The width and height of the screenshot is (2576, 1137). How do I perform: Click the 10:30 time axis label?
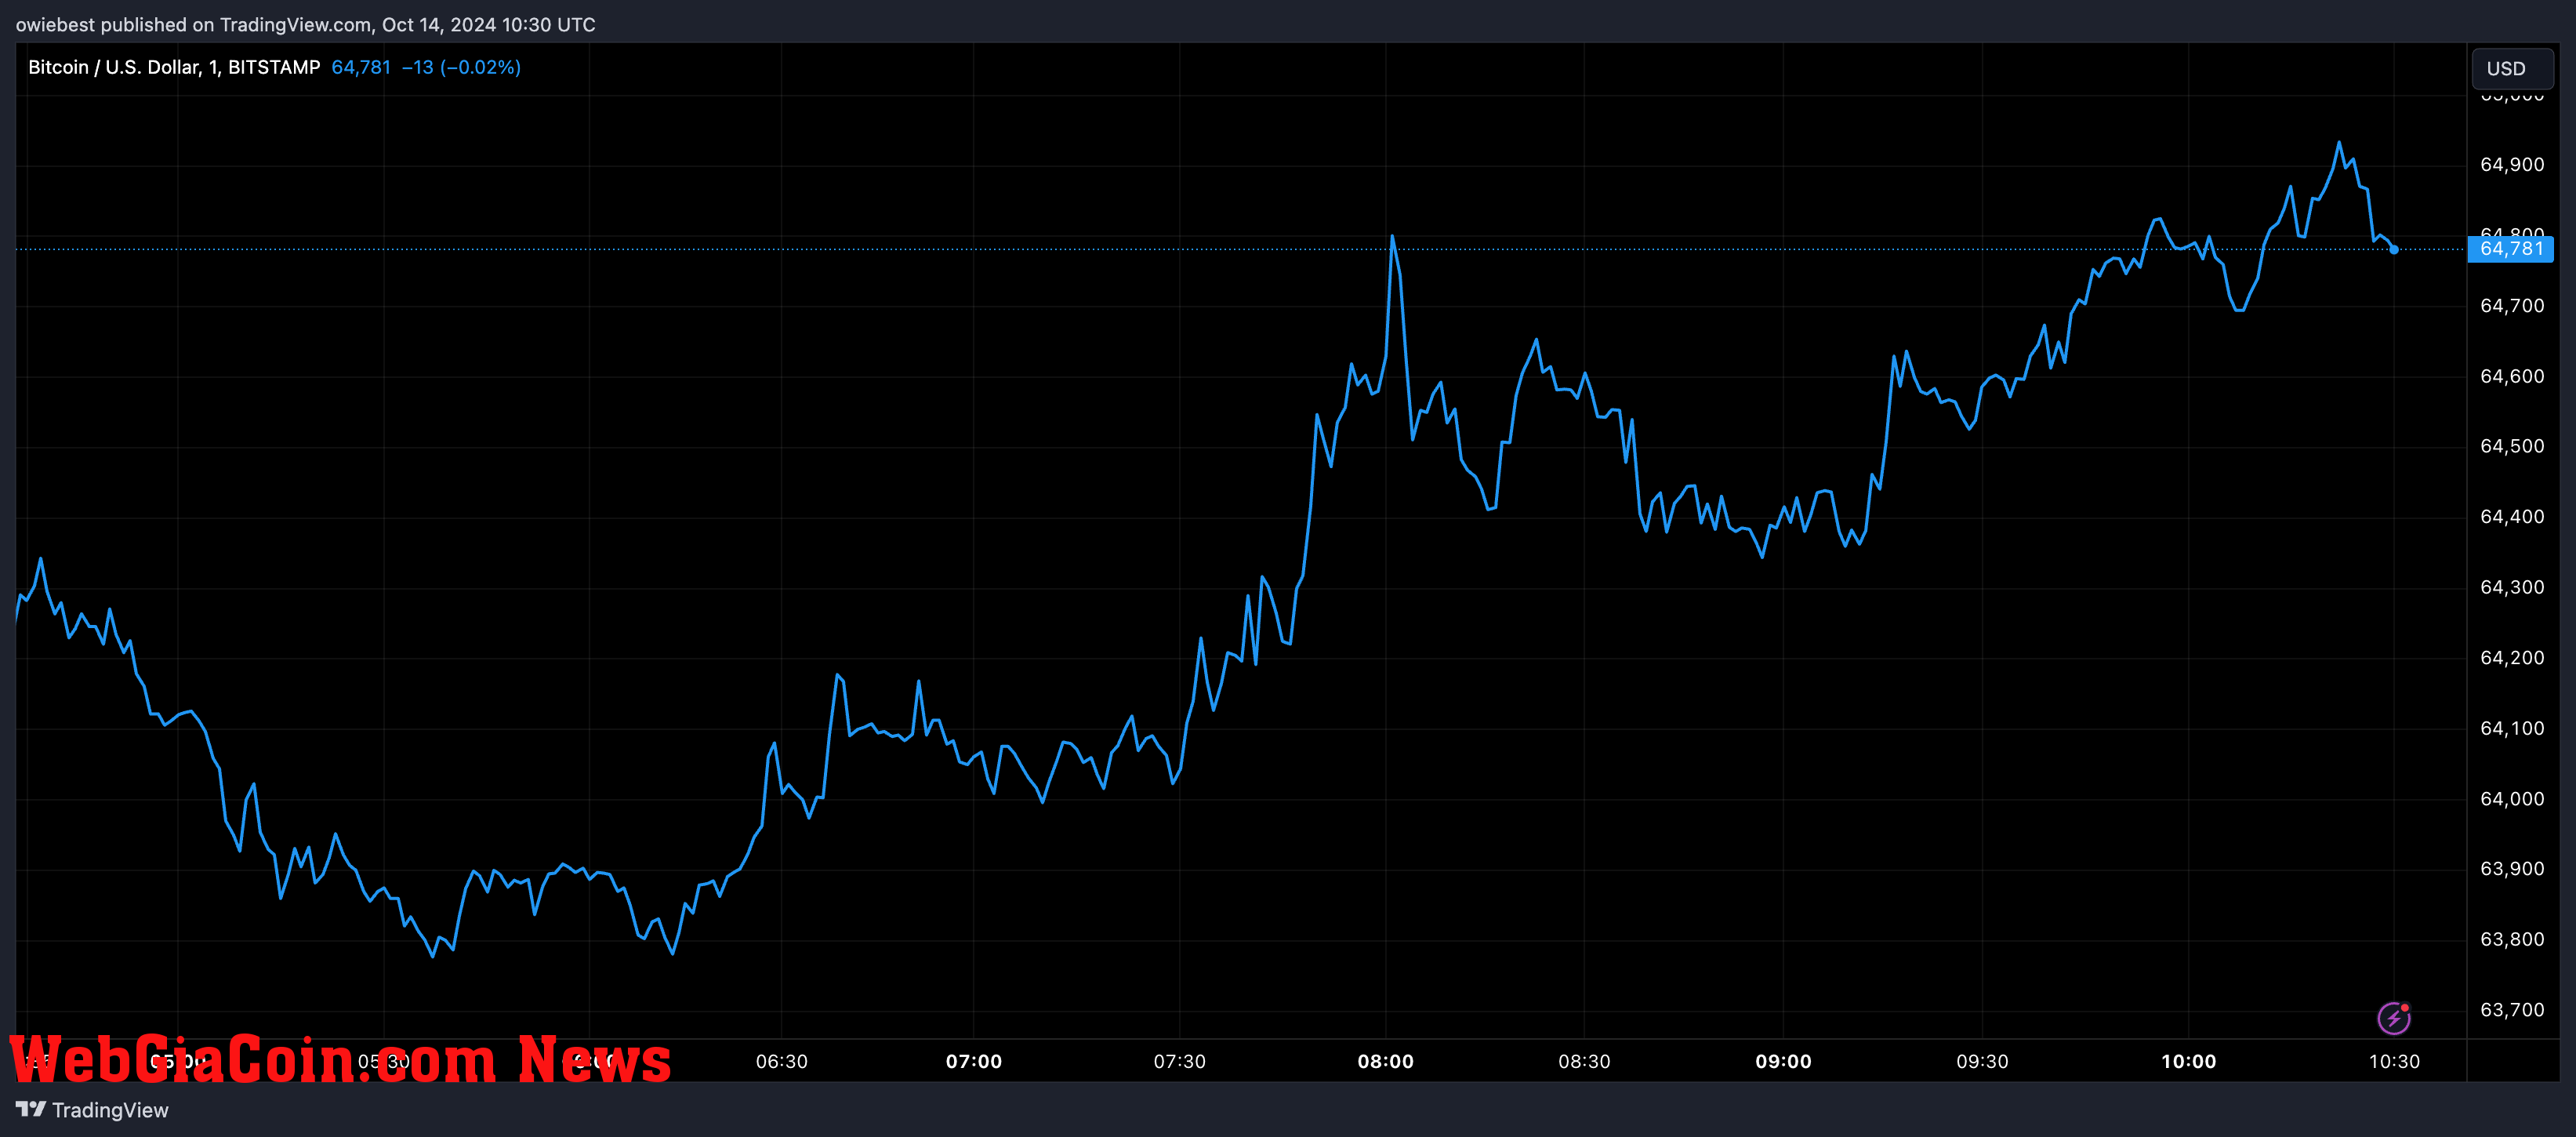click(2394, 1061)
